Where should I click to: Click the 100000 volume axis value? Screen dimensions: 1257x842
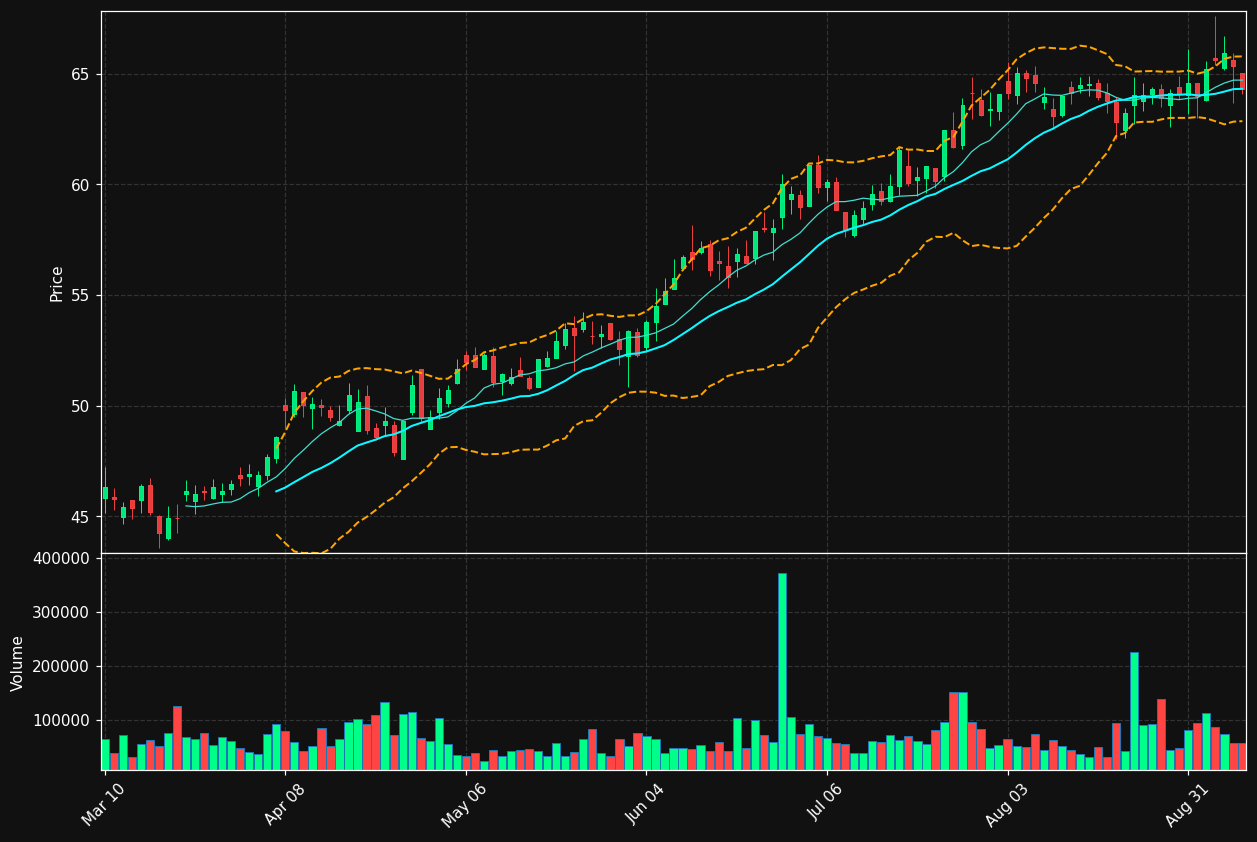[62, 721]
